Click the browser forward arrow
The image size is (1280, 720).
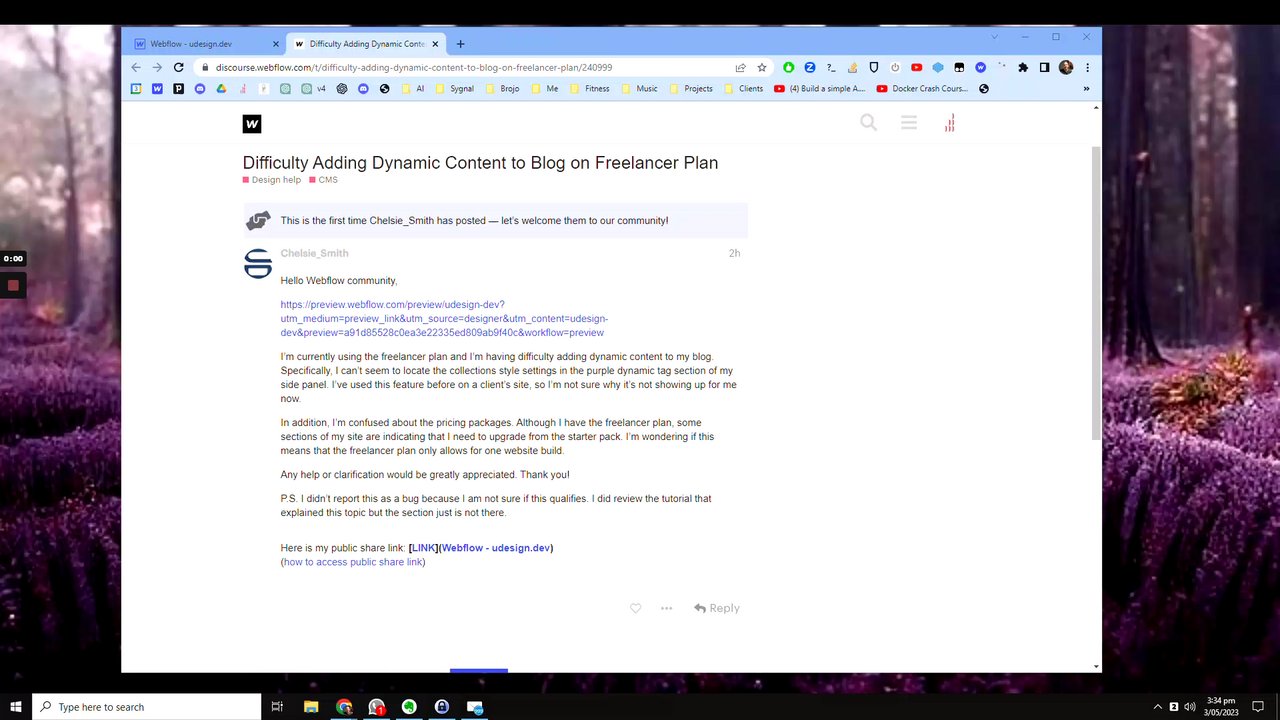click(x=157, y=67)
